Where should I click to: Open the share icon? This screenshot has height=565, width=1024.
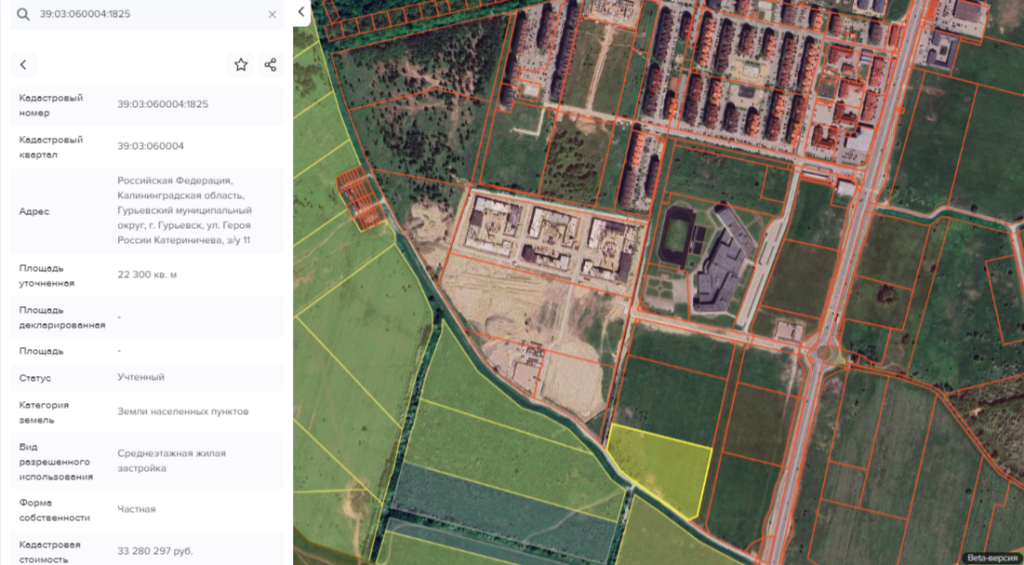click(270, 65)
